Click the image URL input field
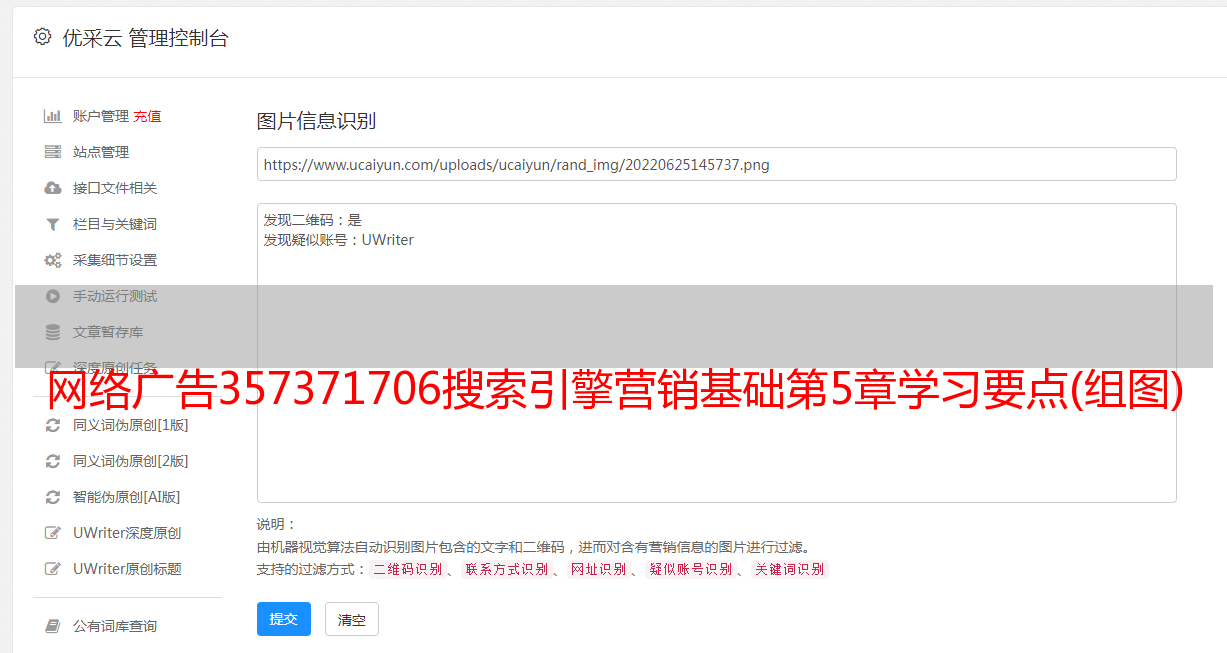Image resolution: width=1227 pixels, height=653 pixels. [716, 164]
